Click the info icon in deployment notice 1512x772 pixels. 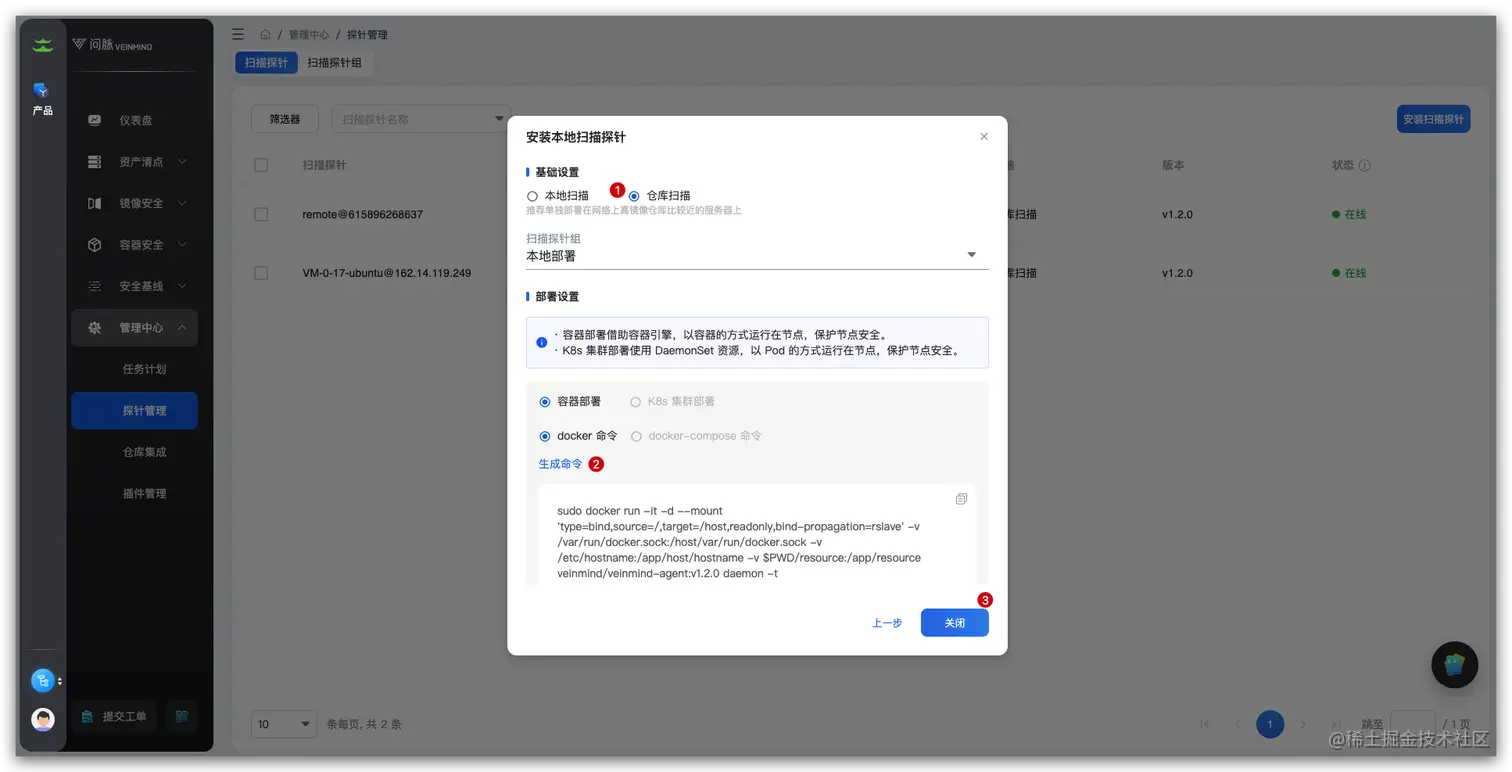coord(542,342)
